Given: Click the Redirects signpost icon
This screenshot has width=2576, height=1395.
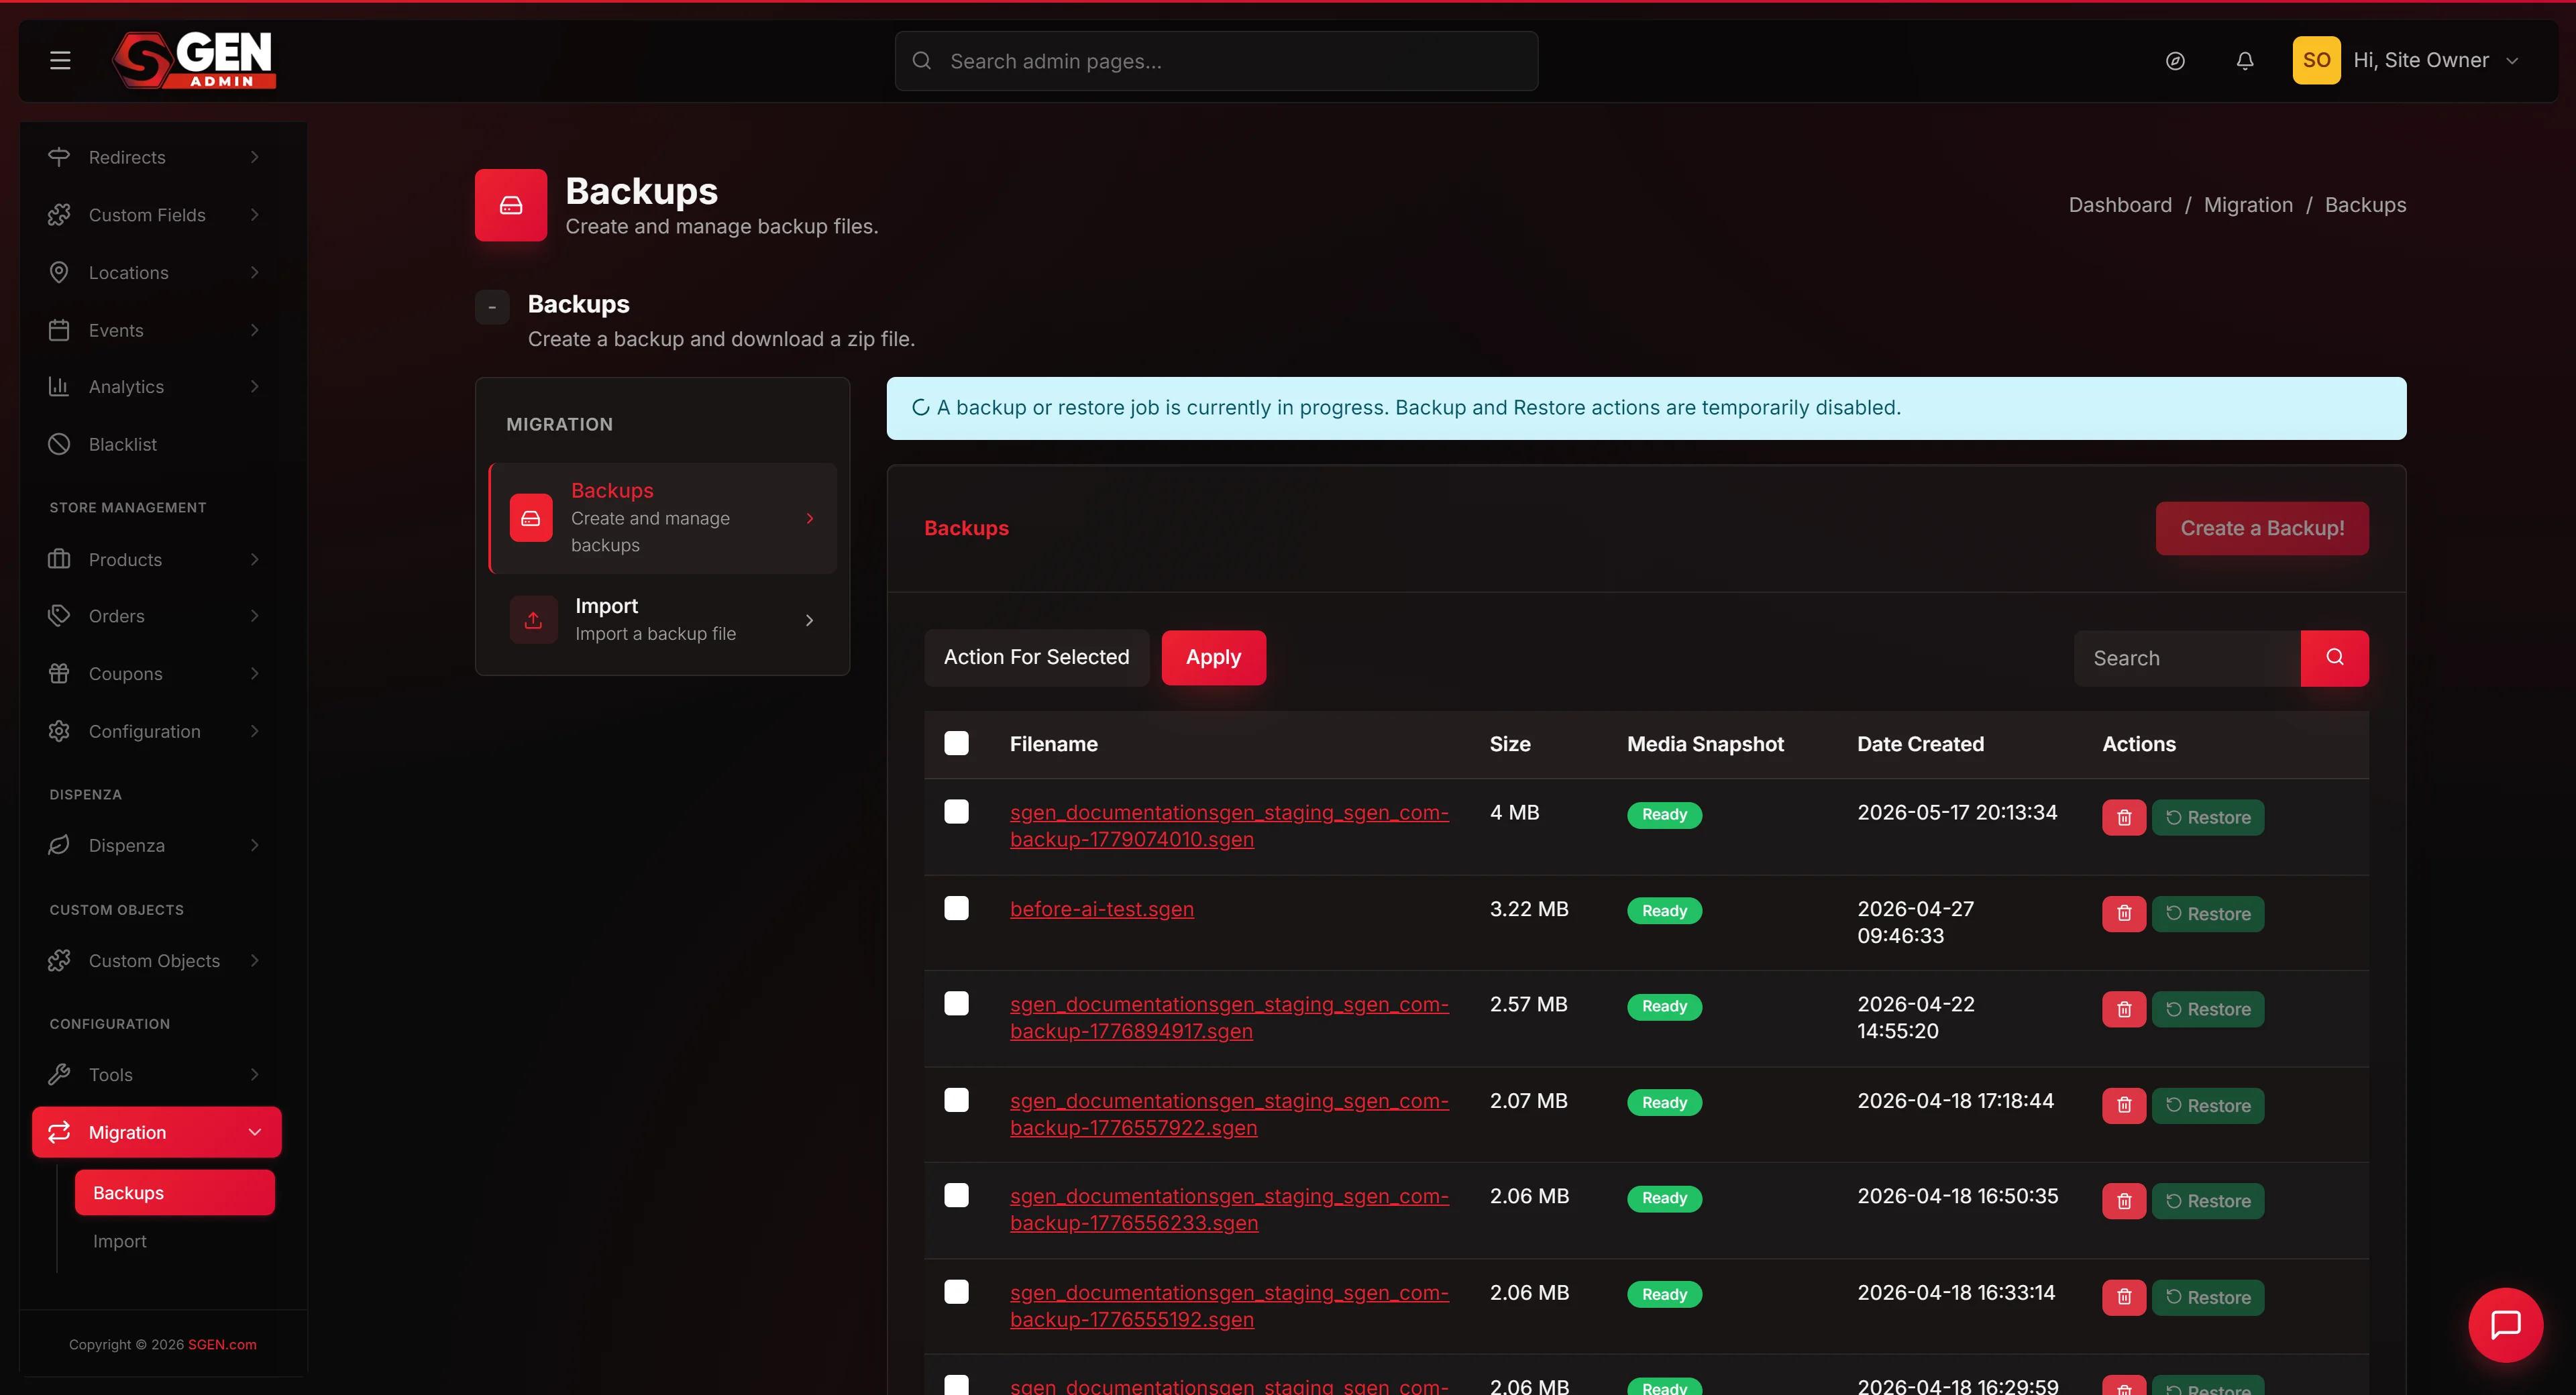Looking at the screenshot, I should click(x=59, y=157).
